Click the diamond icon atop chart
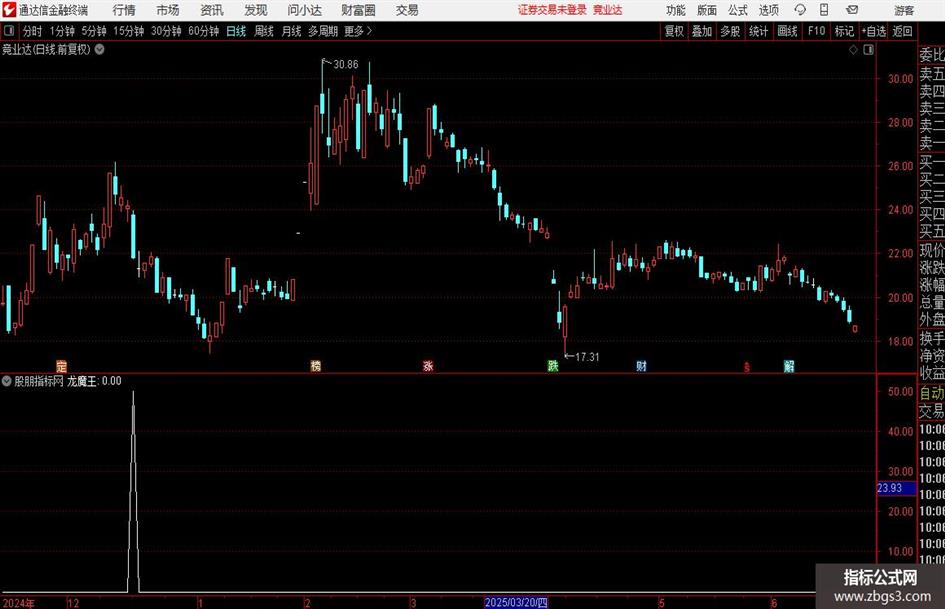 click(x=853, y=50)
